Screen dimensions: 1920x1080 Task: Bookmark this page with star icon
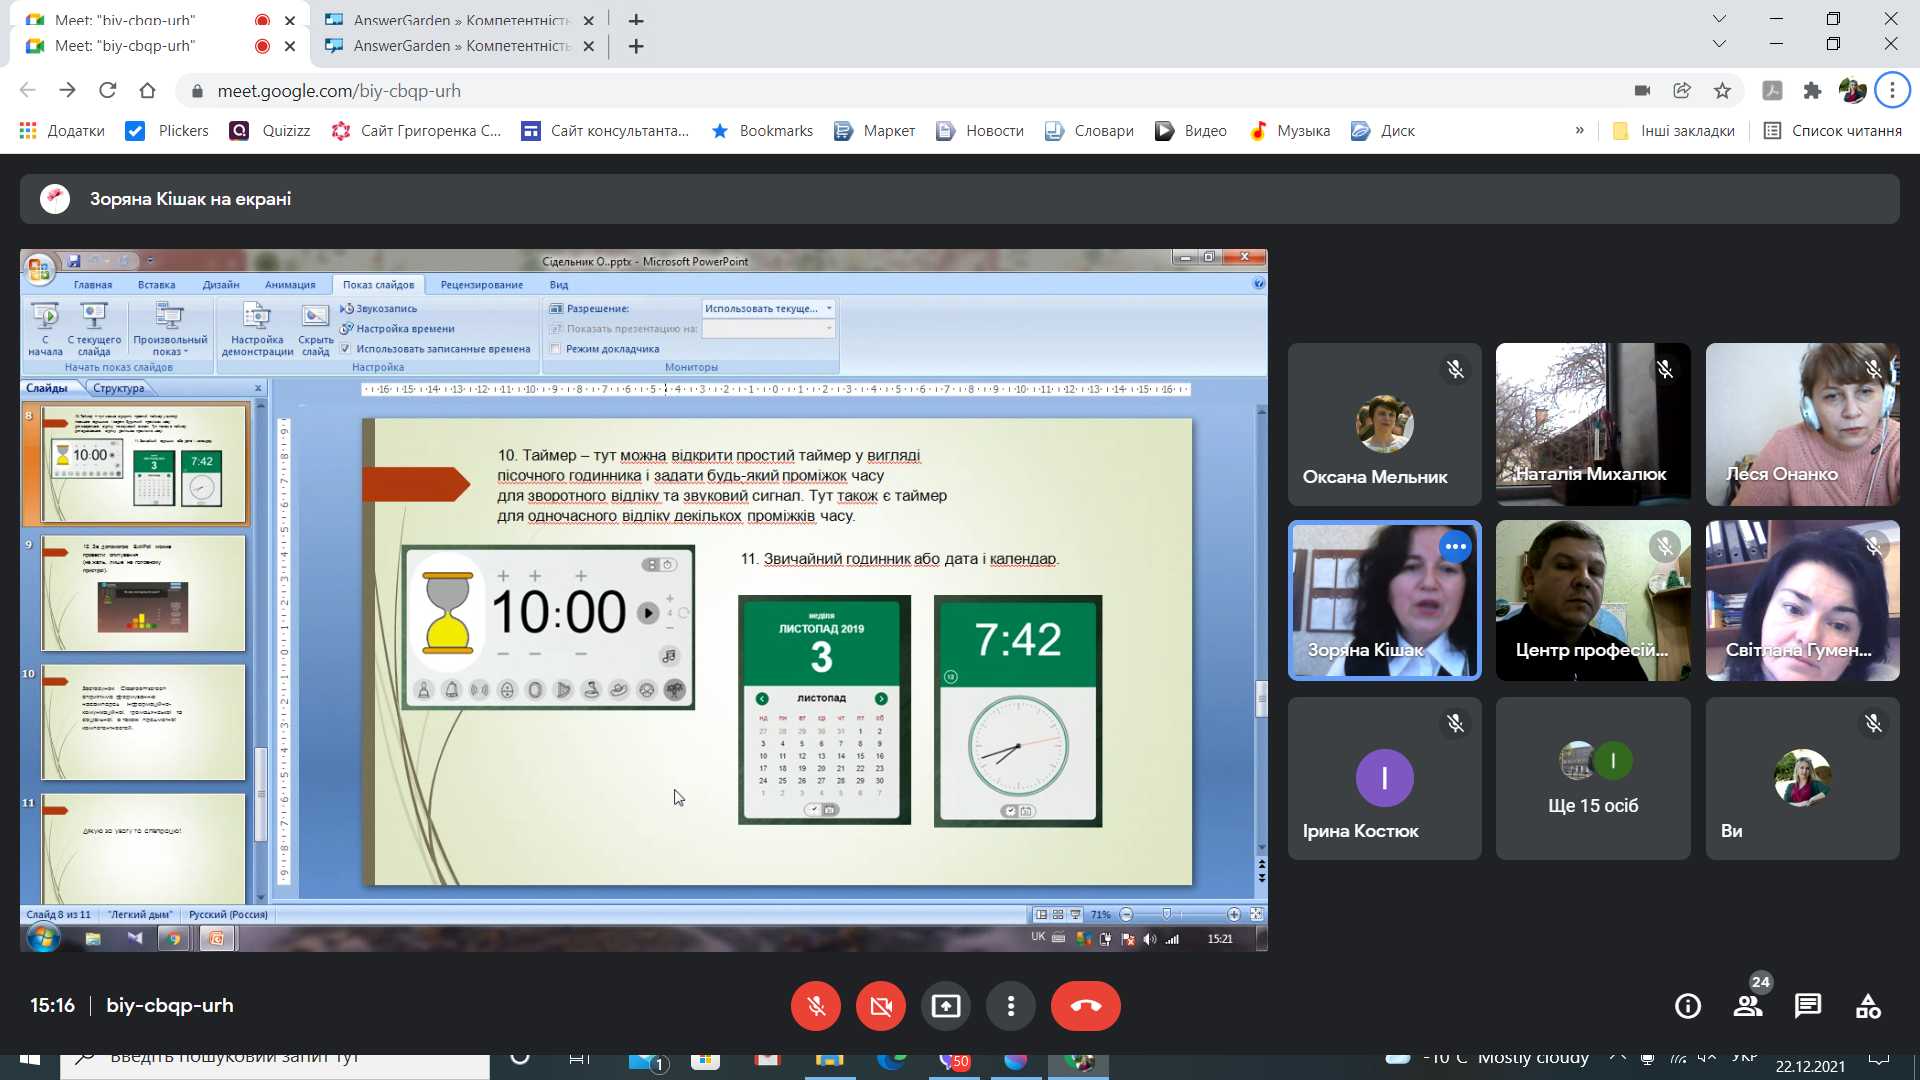1722,91
